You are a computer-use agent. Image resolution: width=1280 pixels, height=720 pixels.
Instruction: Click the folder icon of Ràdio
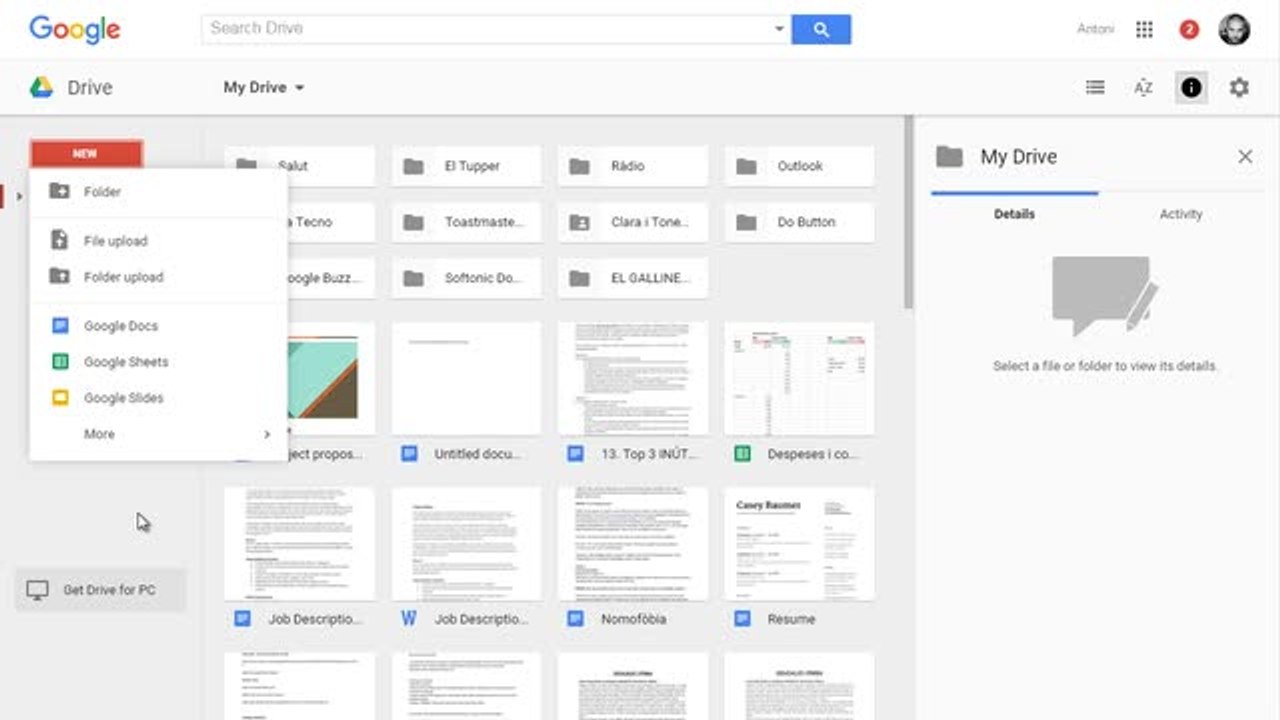point(579,166)
